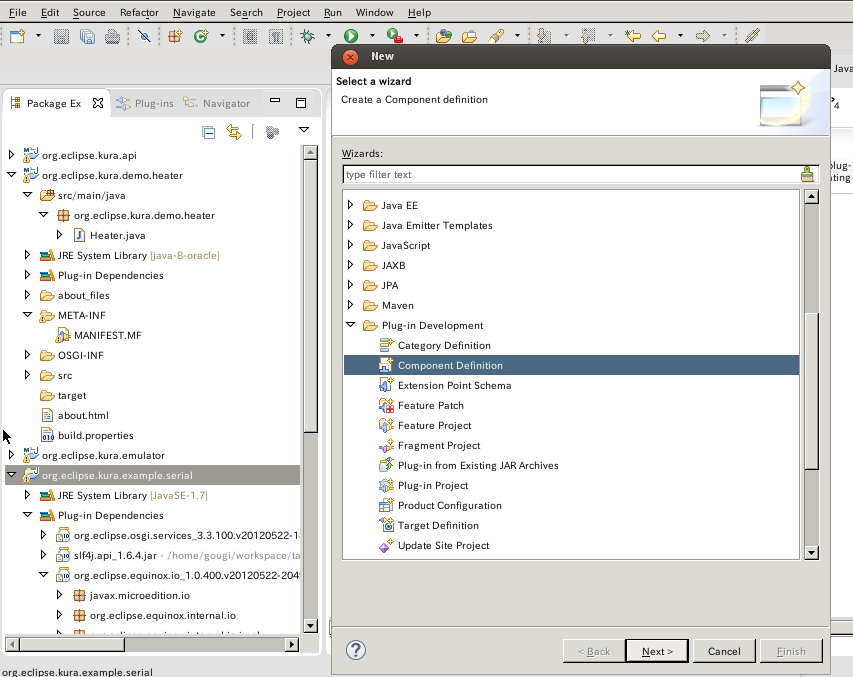Collapse the META-INF folder
853x677 pixels.
[x=28, y=315]
